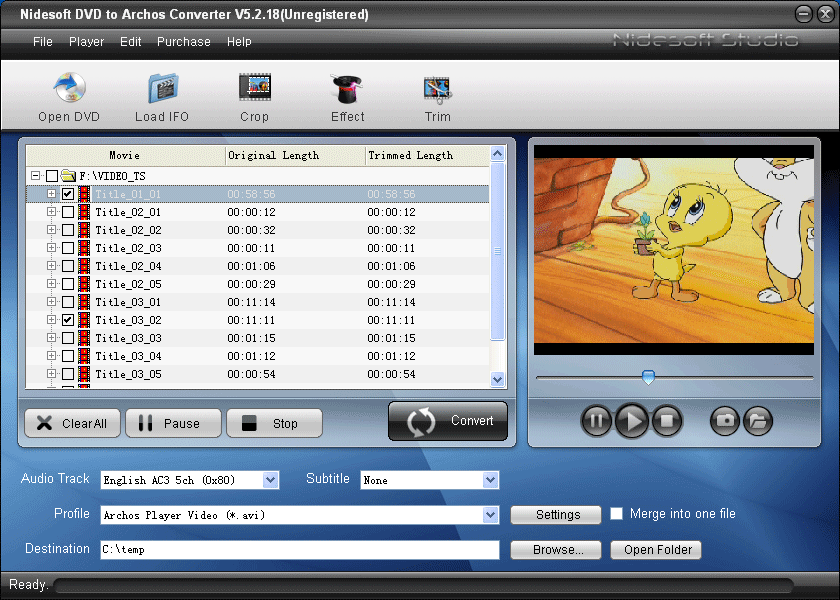Screen dimensions: 840x600
Task: Click the film icon of Title_01_01
Action: (84, 194)
